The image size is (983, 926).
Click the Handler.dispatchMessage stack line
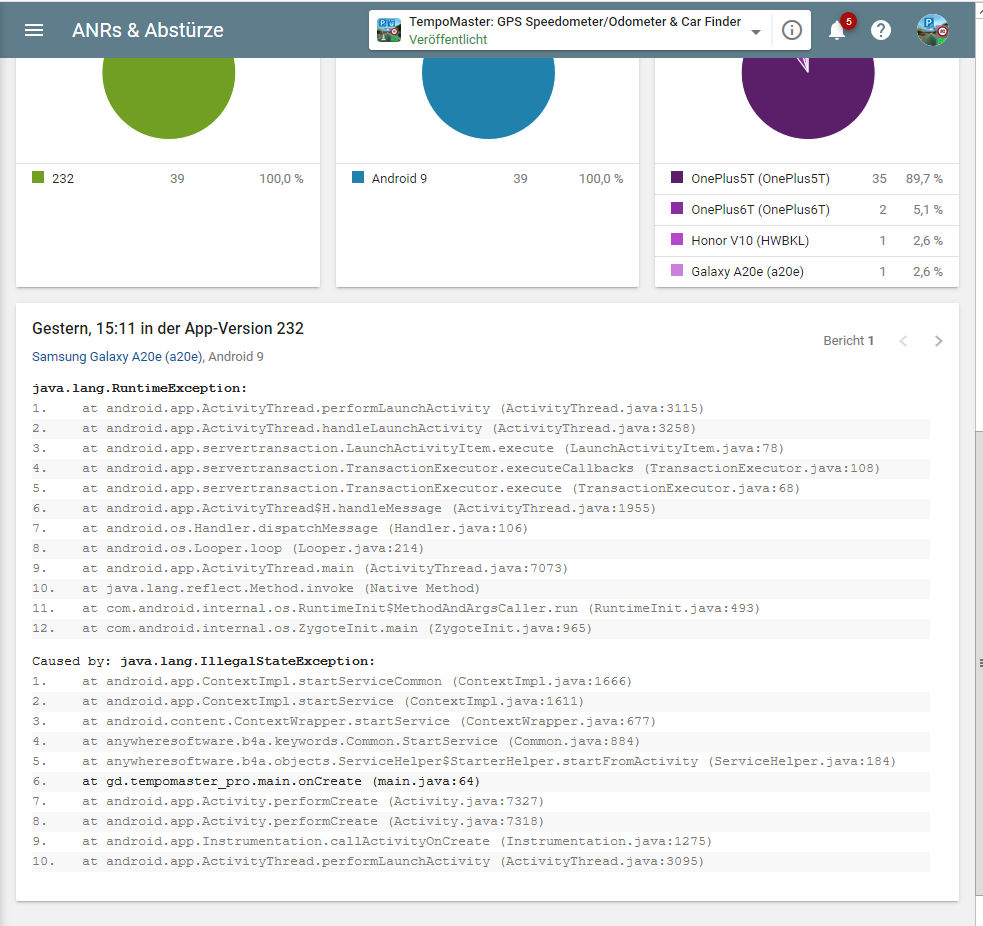[x=481, y=528]
